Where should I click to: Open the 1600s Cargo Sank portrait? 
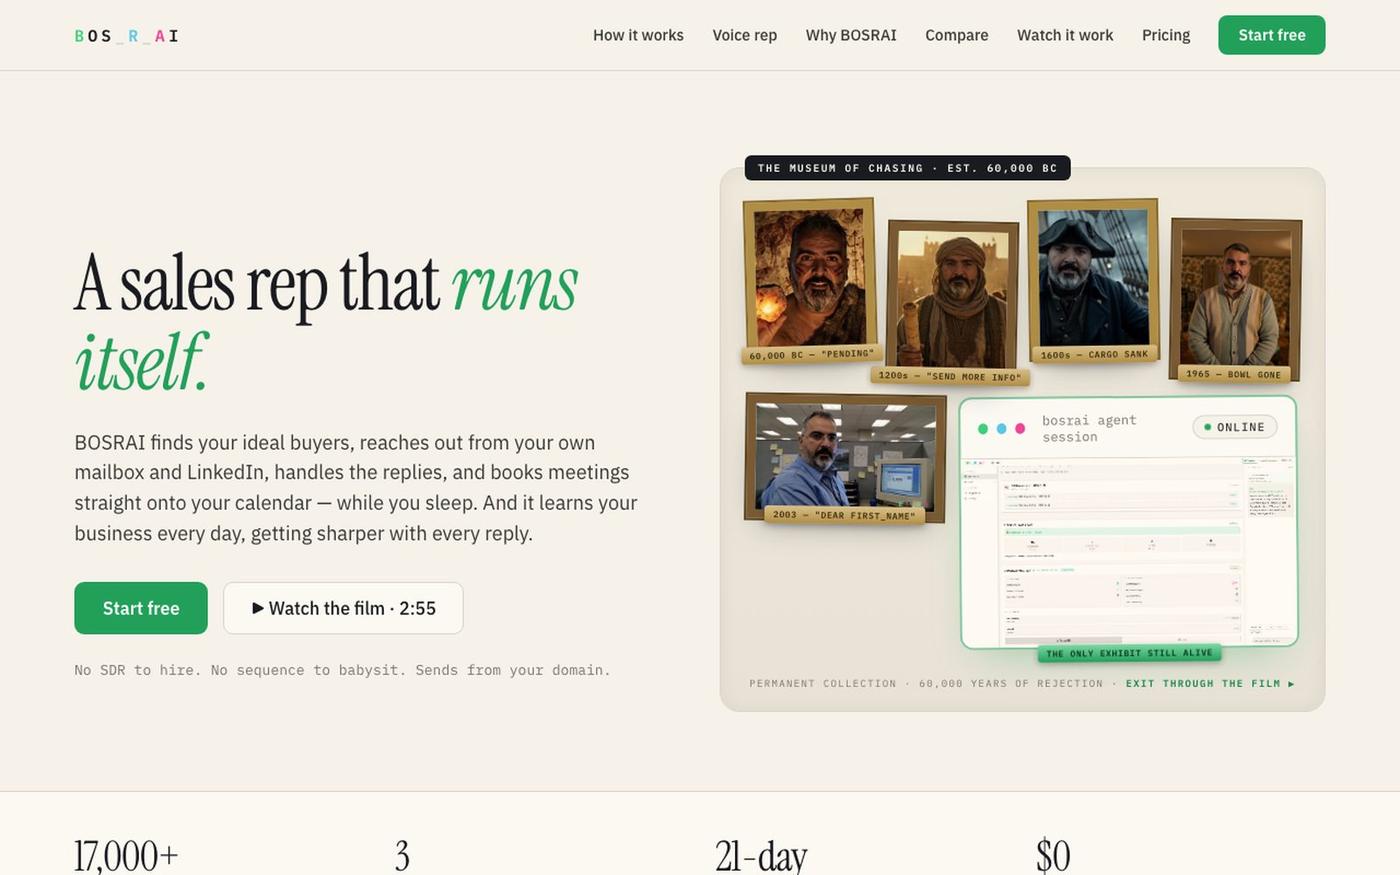[x=1093, y=280]
